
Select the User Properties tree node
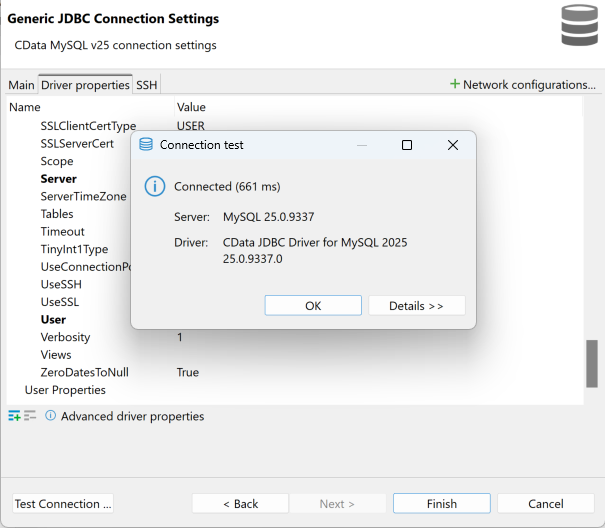click(x=65, y=390)
